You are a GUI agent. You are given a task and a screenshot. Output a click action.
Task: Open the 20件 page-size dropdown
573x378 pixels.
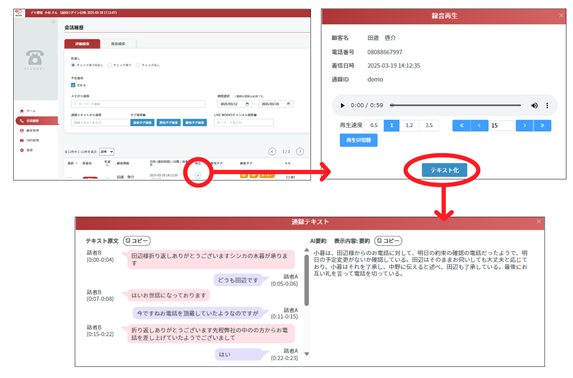pos(107,151)
